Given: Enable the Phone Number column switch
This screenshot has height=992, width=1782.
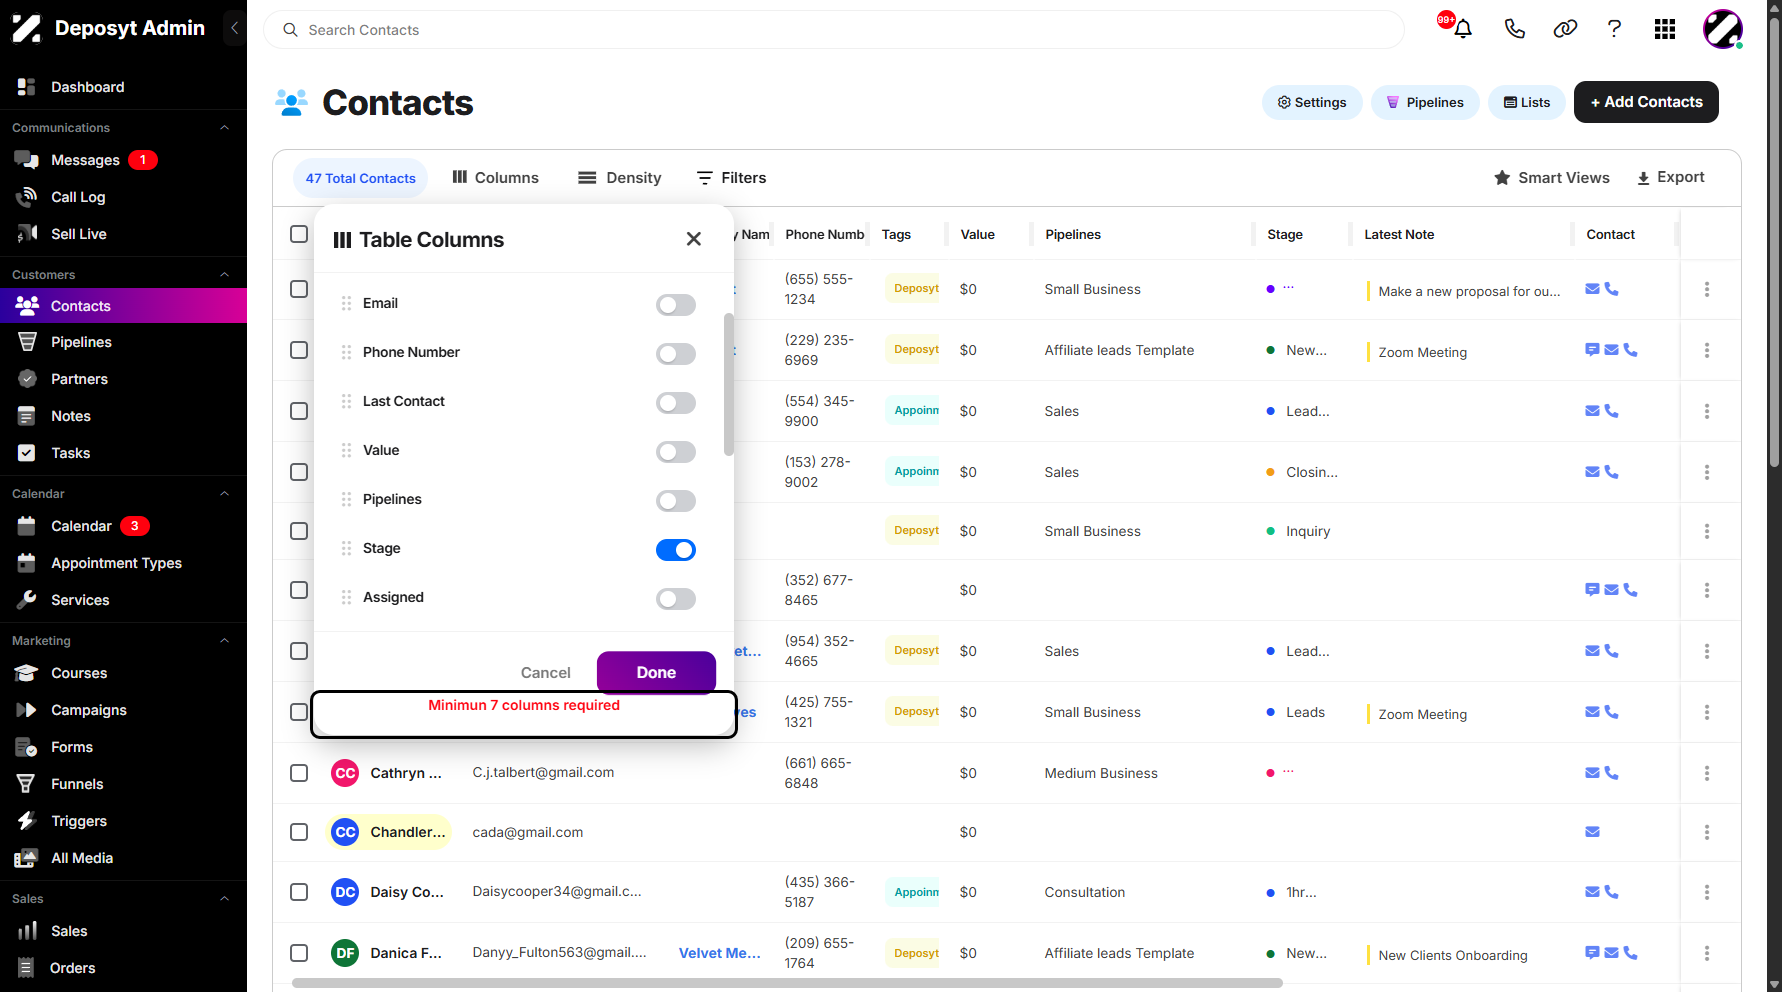Looking at the screenshot, I should (x=676, y=353).
